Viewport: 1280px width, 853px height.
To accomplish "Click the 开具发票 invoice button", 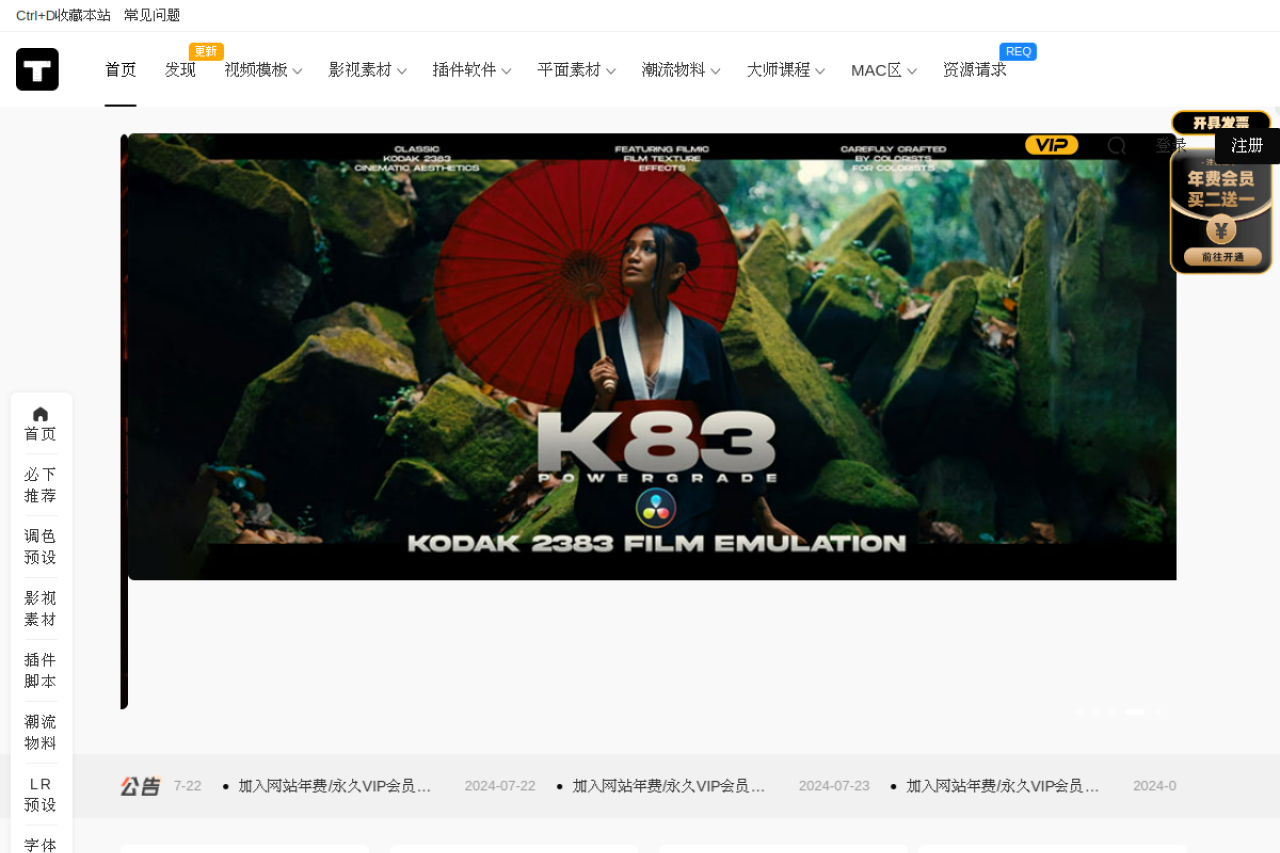I will 1220,123.
